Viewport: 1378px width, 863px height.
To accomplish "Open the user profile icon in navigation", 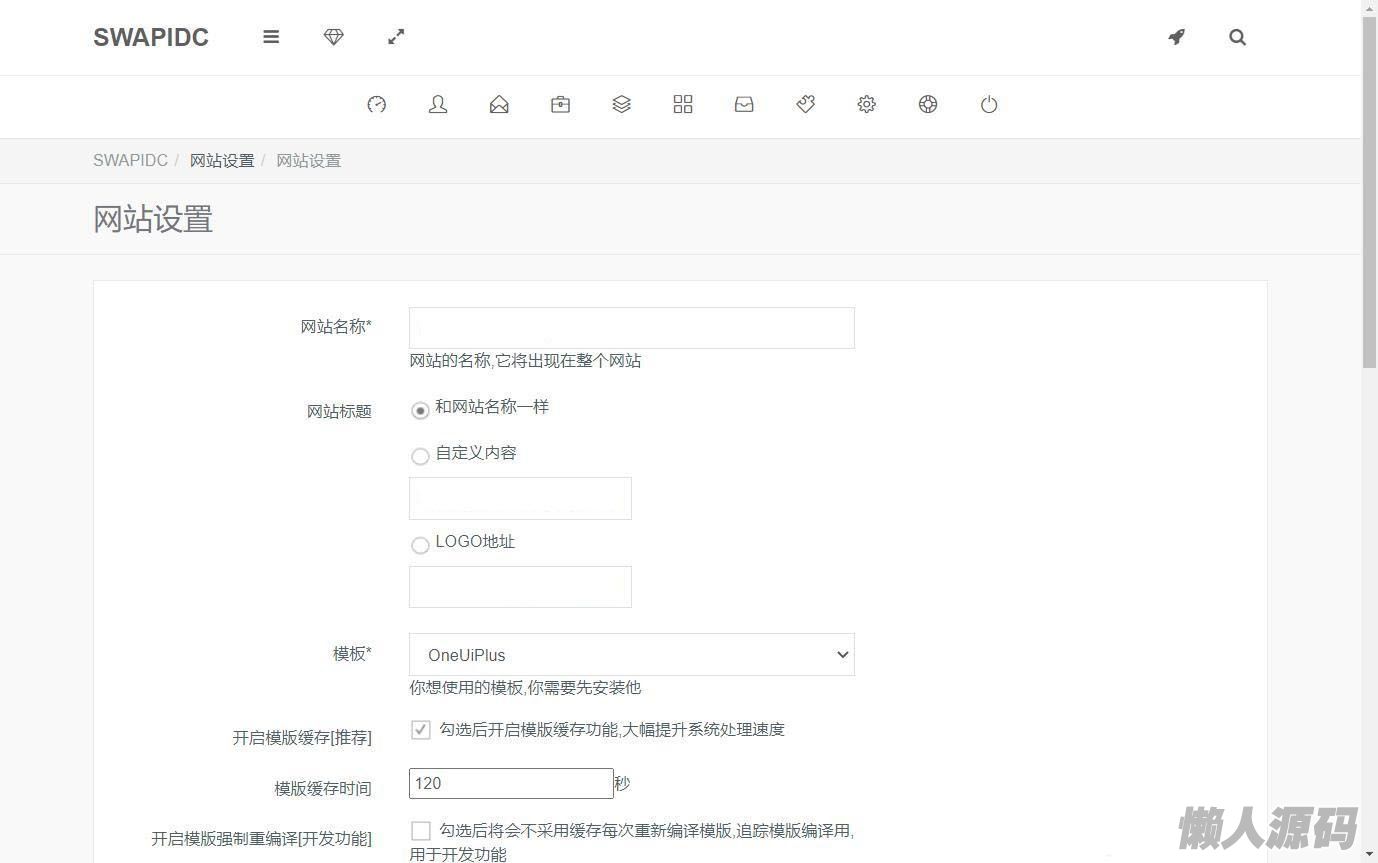I will point(438,104).
